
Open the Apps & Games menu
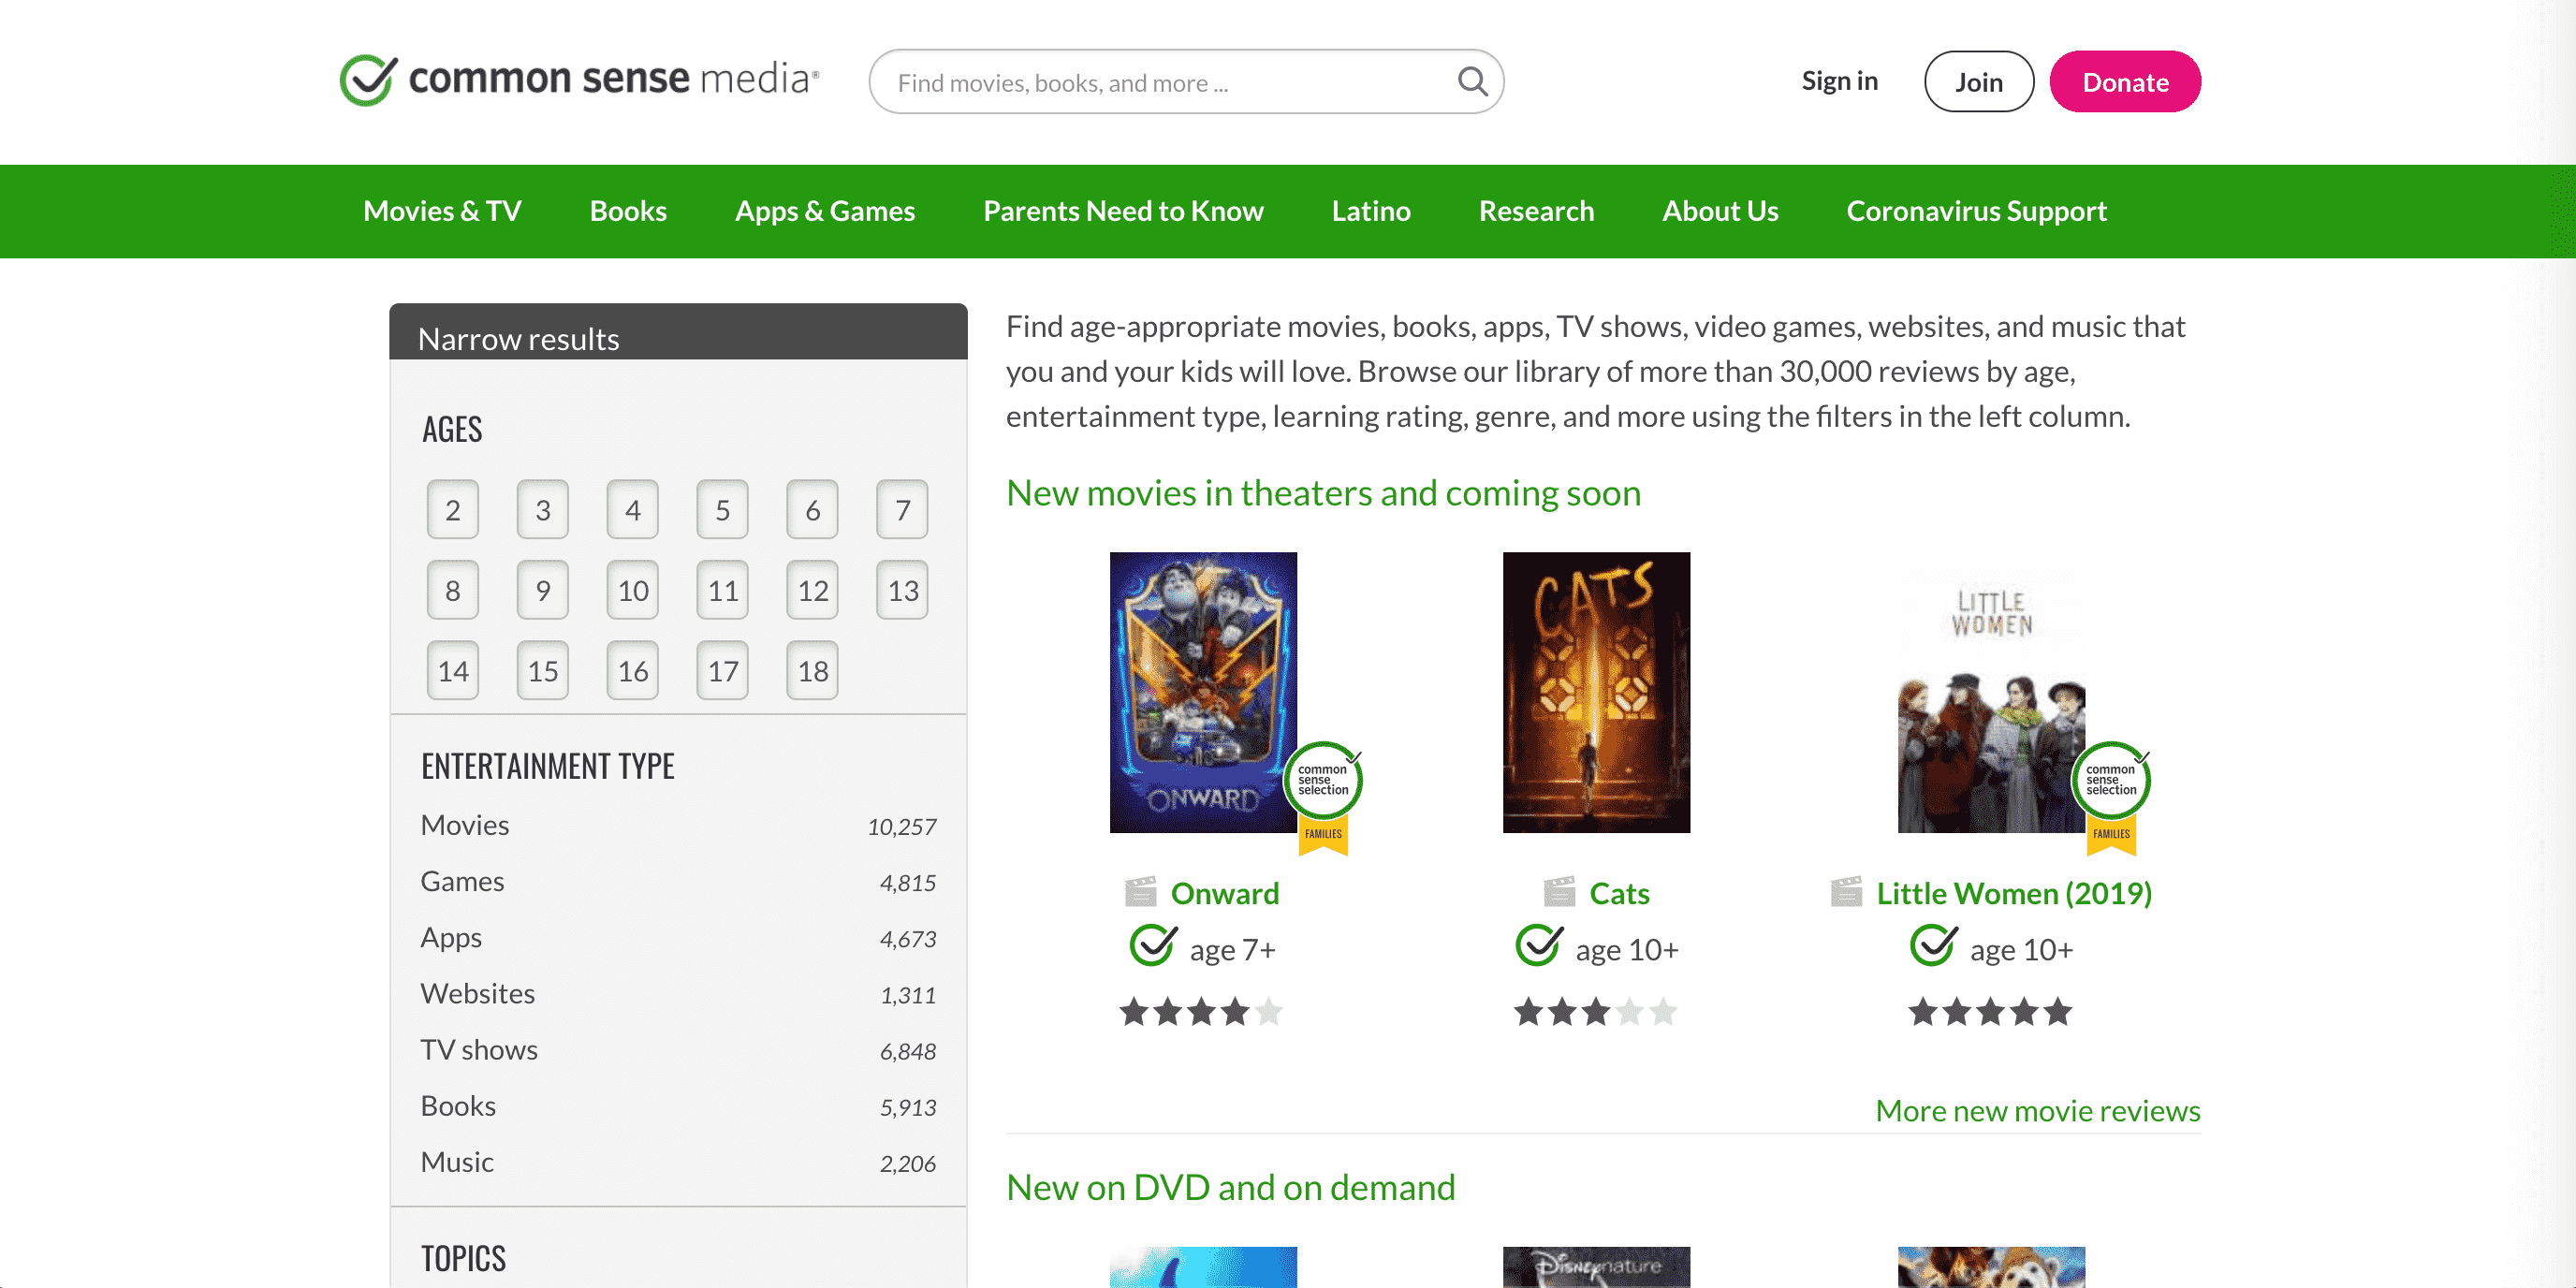(x=825, y=211)
